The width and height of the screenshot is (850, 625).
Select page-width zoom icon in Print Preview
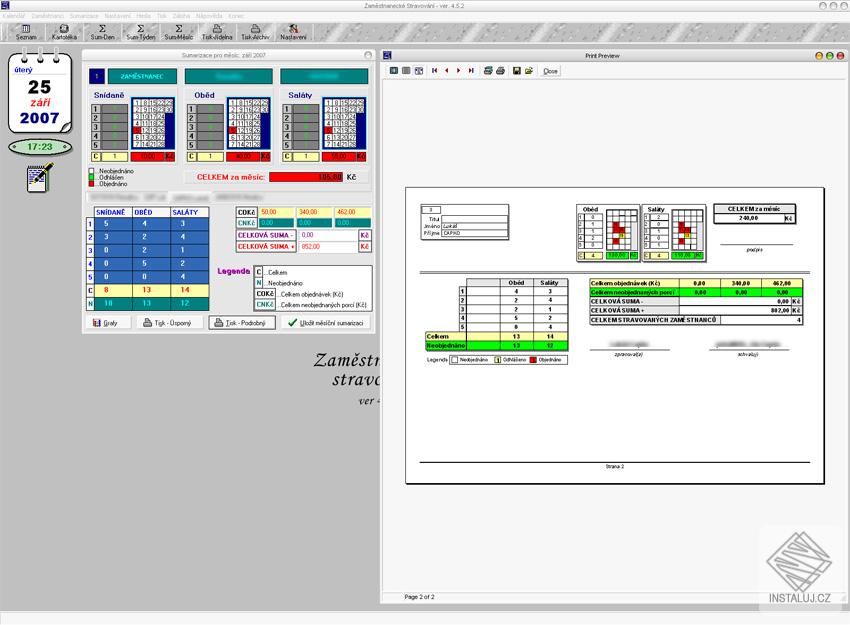coord(419,70)
